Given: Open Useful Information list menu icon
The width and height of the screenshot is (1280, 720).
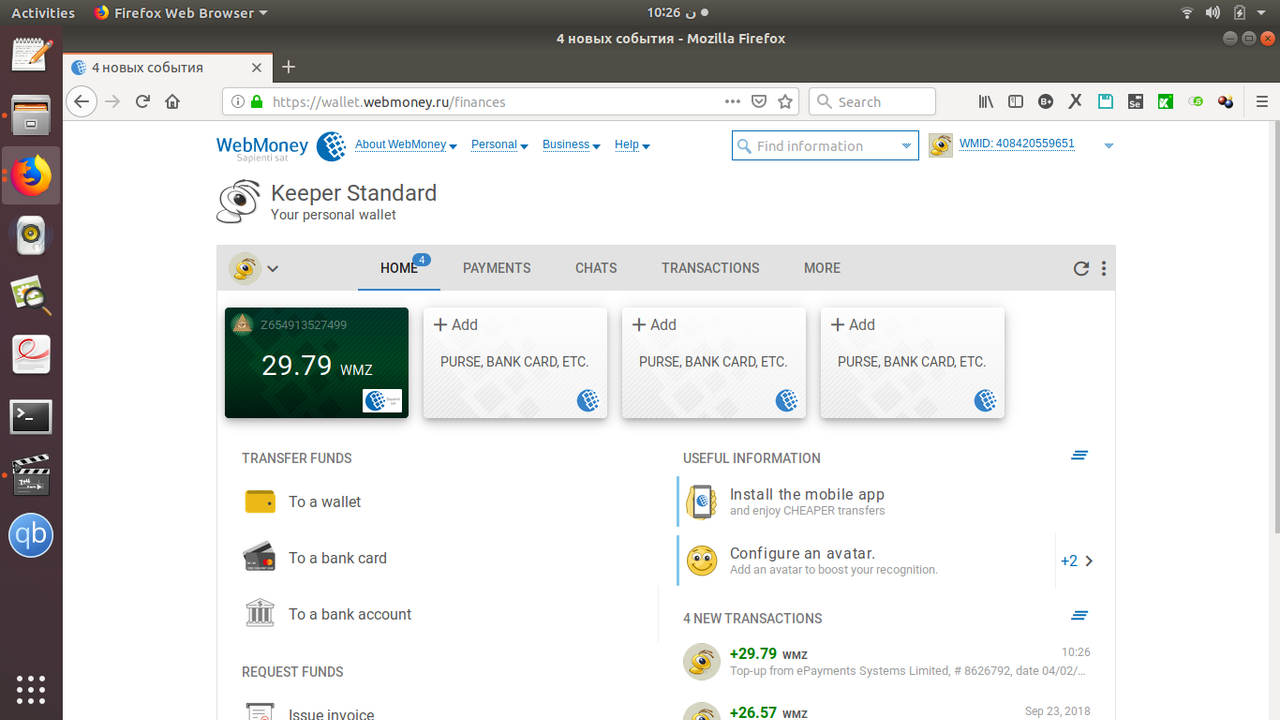Looking at the screenshot, I should (1079, 456).
